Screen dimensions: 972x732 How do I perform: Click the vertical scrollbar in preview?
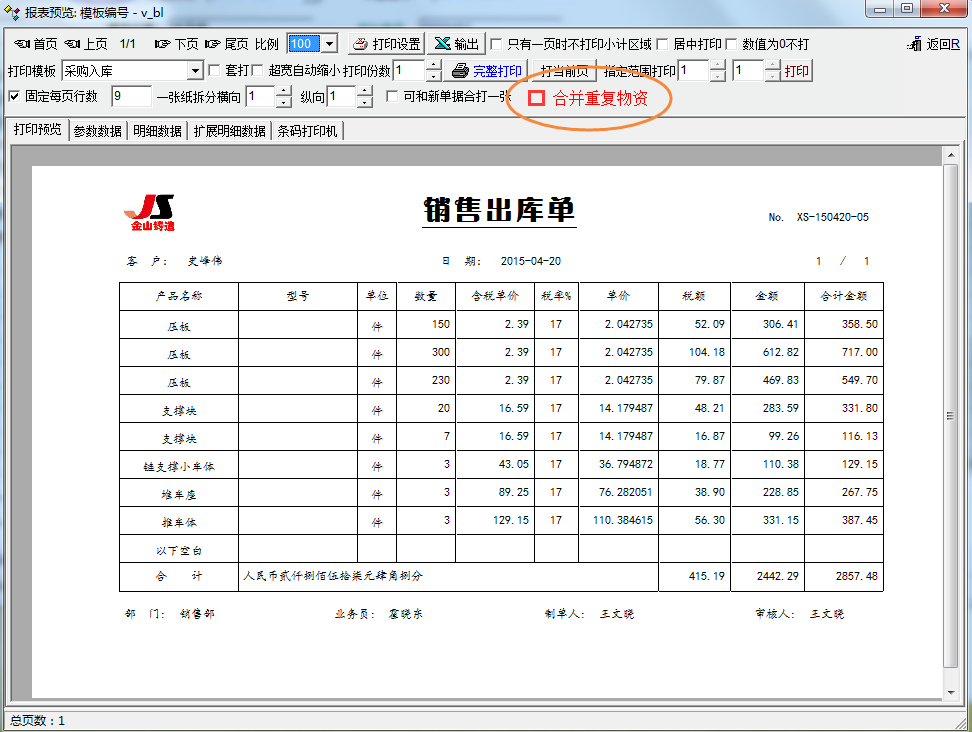tap(950, 417)
